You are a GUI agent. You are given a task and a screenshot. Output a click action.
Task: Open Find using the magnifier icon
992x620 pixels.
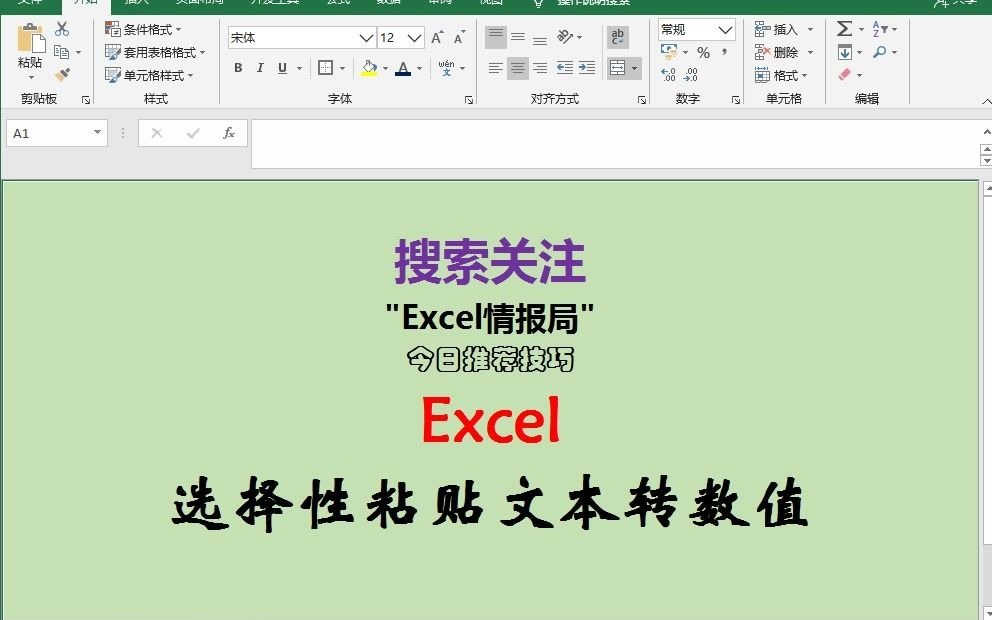(x=879, y=51)
